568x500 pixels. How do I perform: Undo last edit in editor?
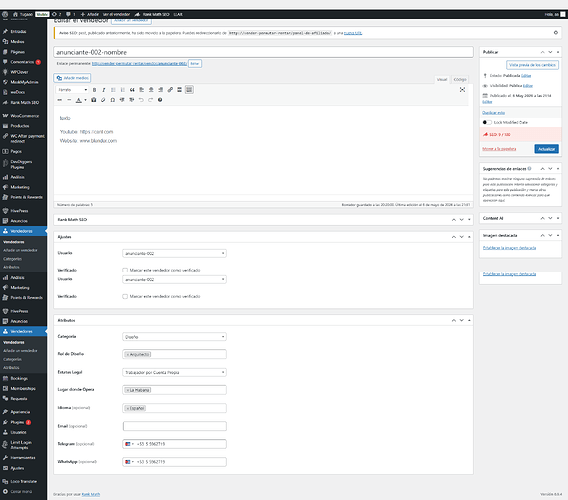tap(141, 100)
